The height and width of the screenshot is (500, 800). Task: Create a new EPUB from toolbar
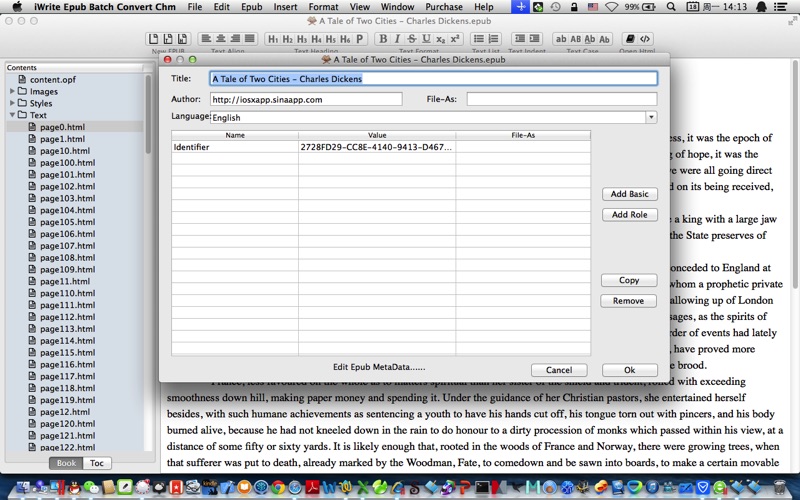(x=153, y=39)
